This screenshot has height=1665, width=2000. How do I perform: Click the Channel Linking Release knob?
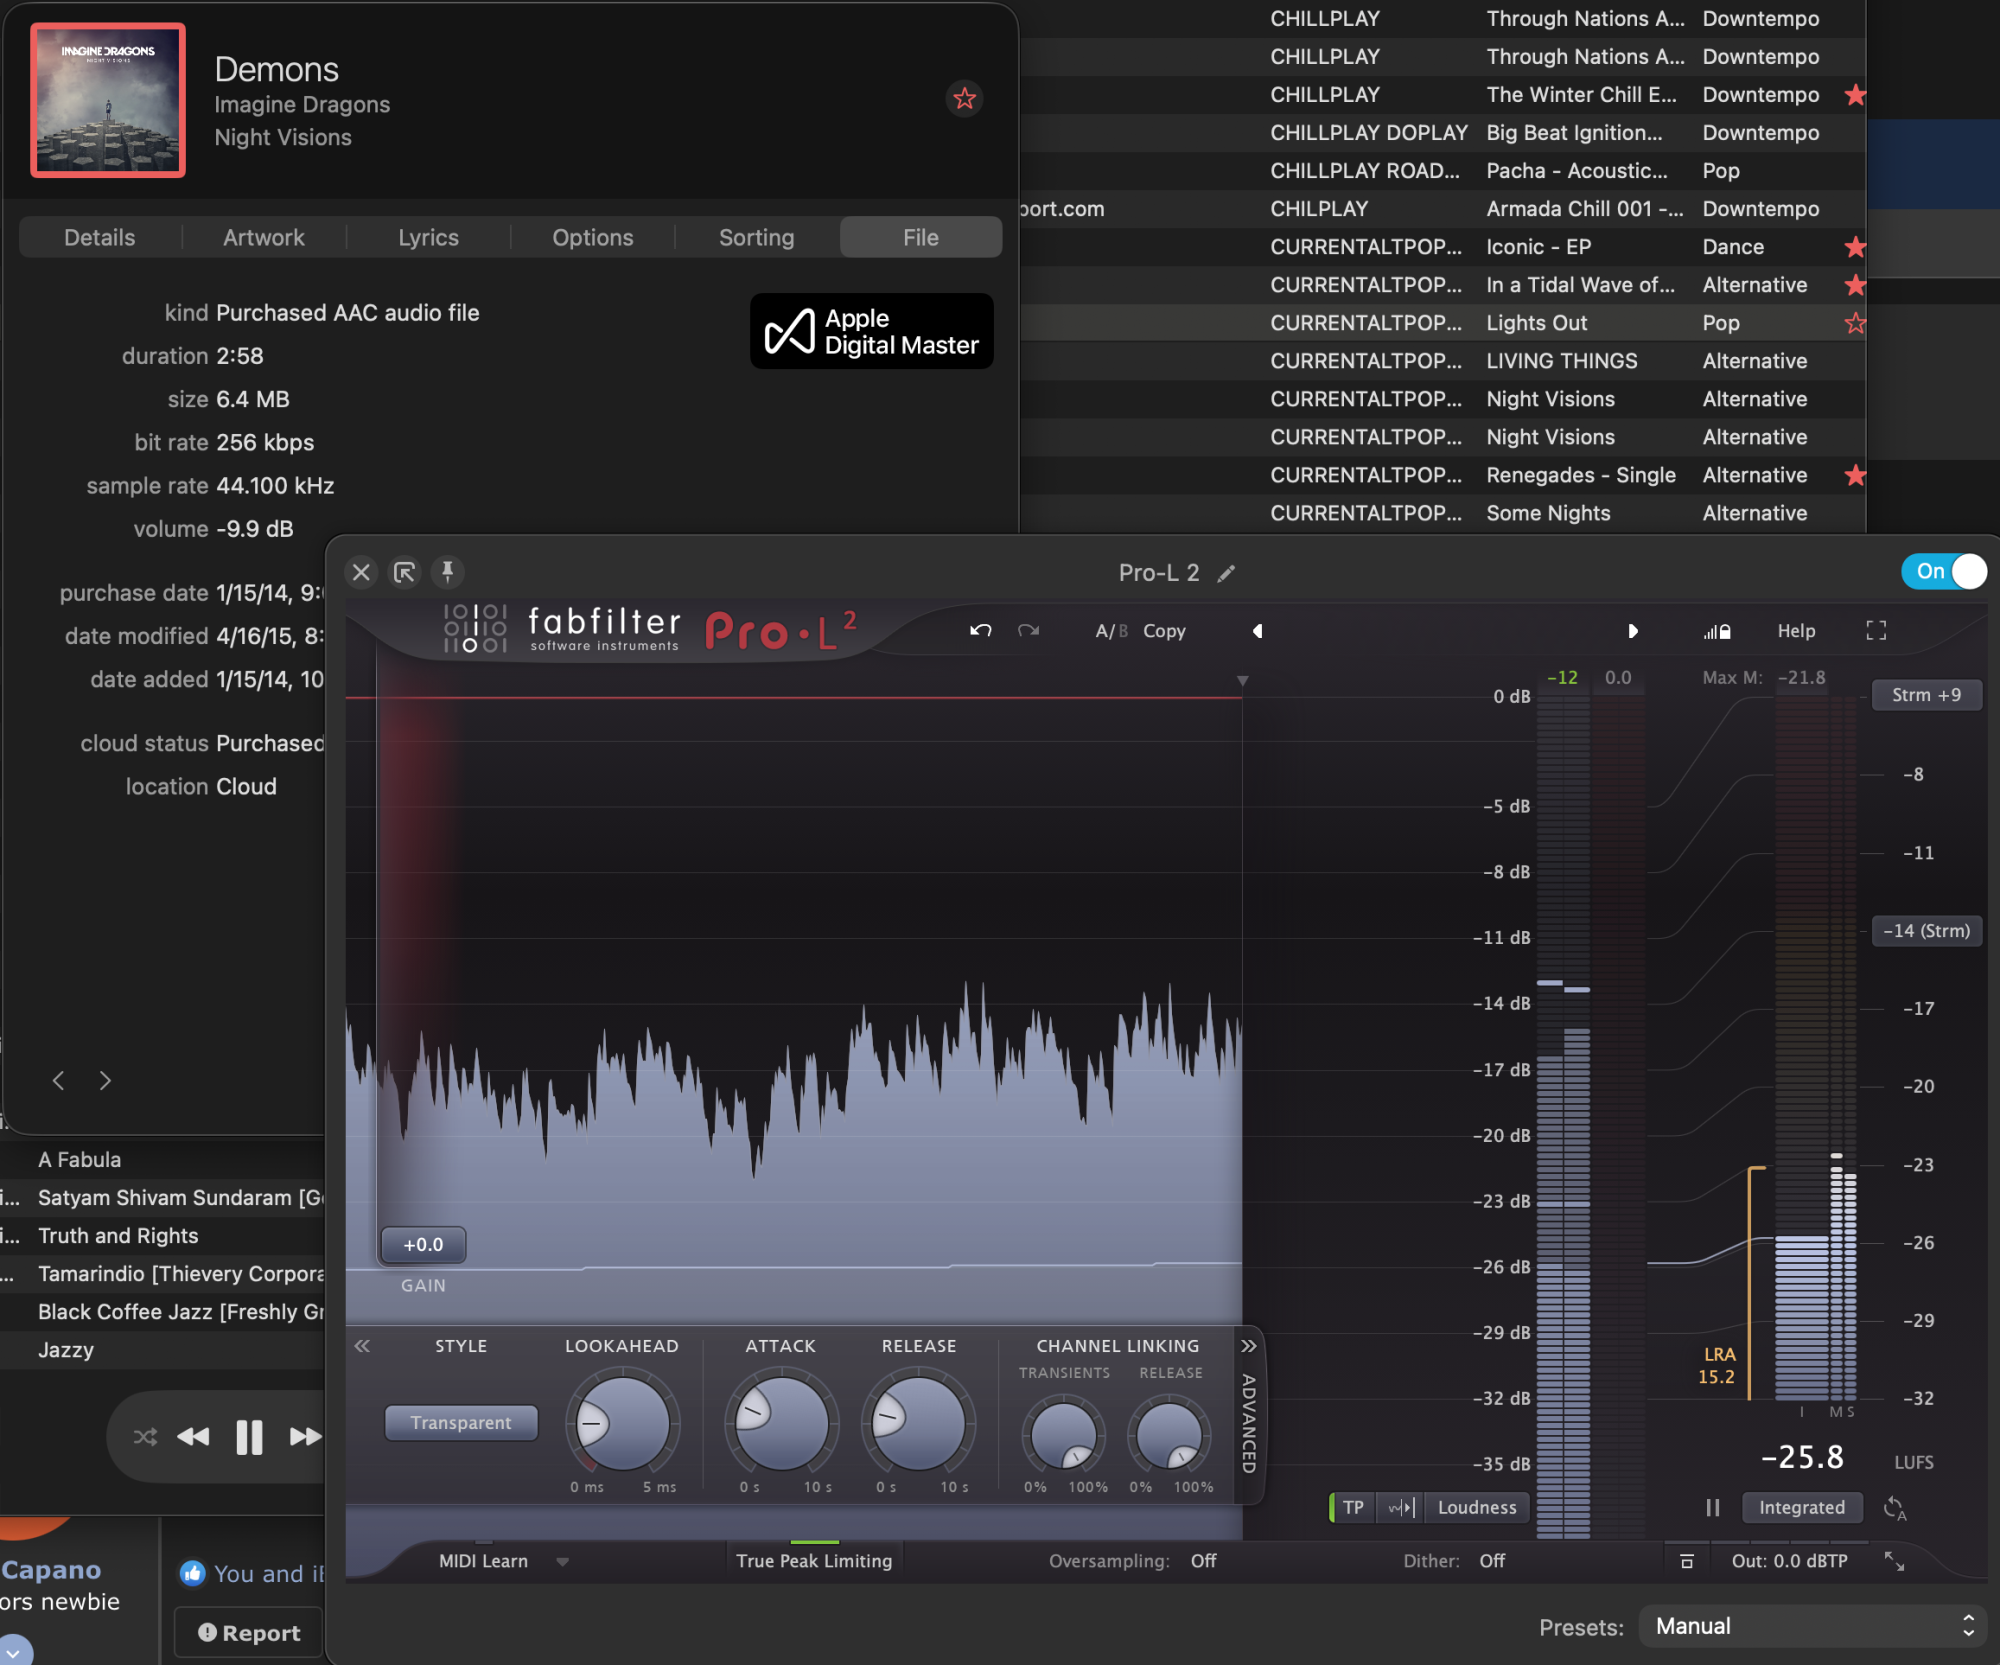pos(1169,1435)
